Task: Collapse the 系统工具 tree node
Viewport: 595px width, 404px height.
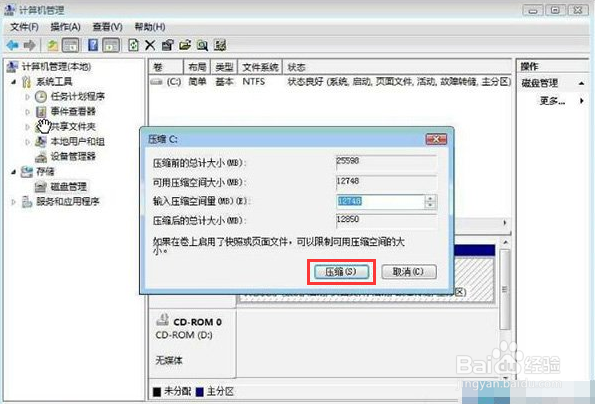Action: [14, 82]
